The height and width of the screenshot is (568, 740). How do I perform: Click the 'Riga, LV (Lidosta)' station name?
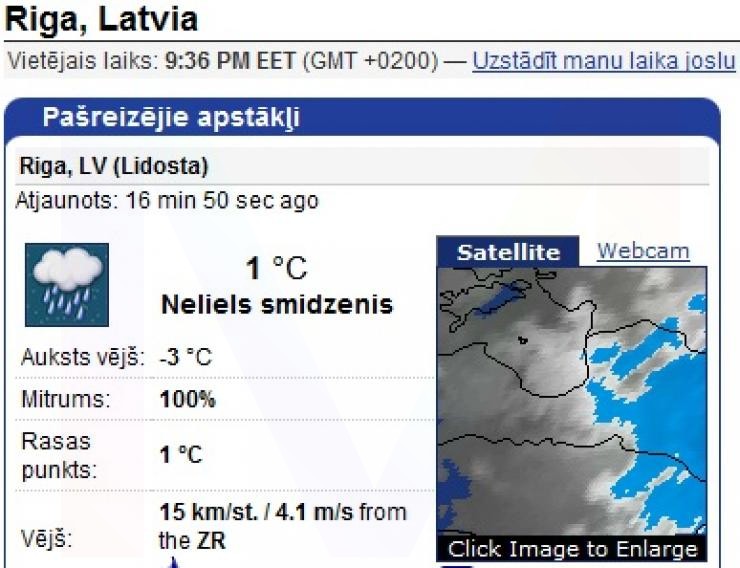click(x=113, y=165)
